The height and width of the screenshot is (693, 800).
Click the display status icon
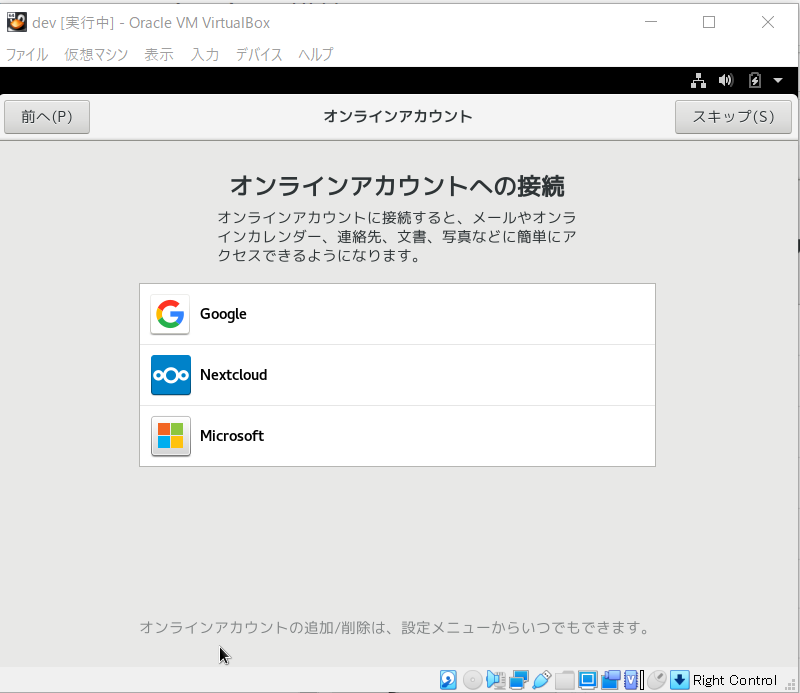(x=587, y=680)
